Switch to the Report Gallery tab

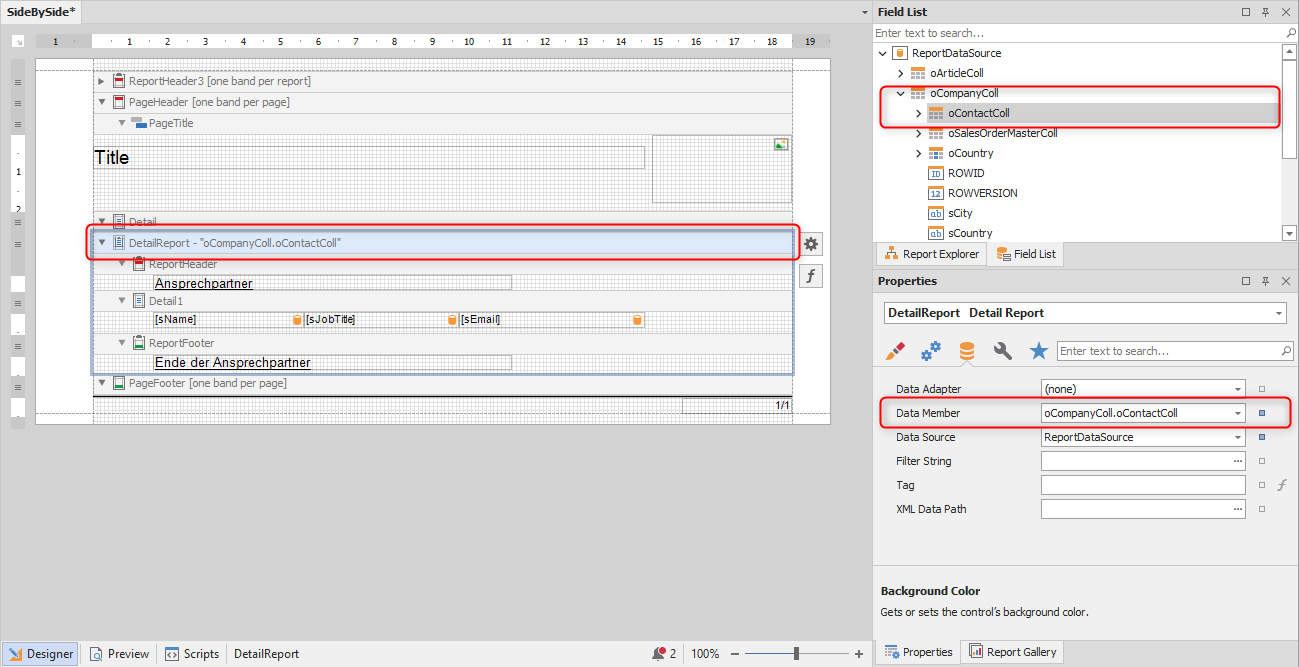(x=1012, y=652)
